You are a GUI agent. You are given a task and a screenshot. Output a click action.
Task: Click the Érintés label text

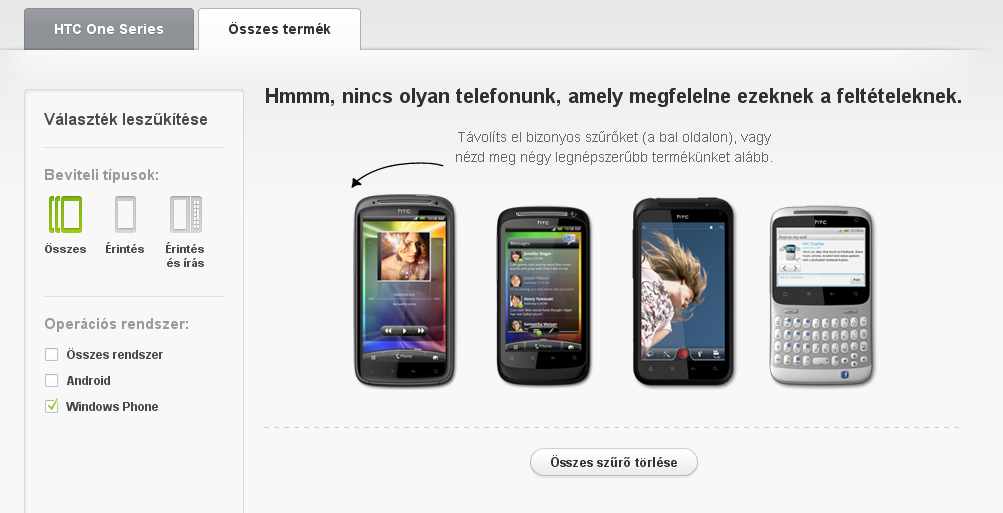click(125, 249)
